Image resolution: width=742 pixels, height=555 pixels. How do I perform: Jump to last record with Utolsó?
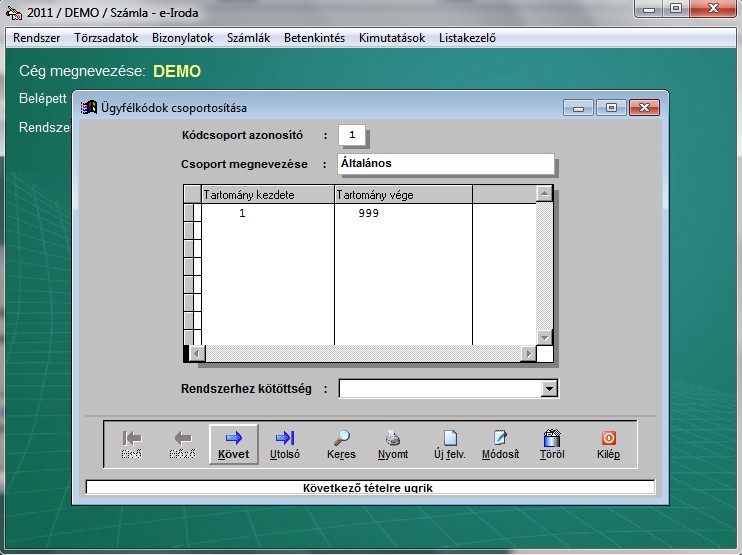click(285, 444)
